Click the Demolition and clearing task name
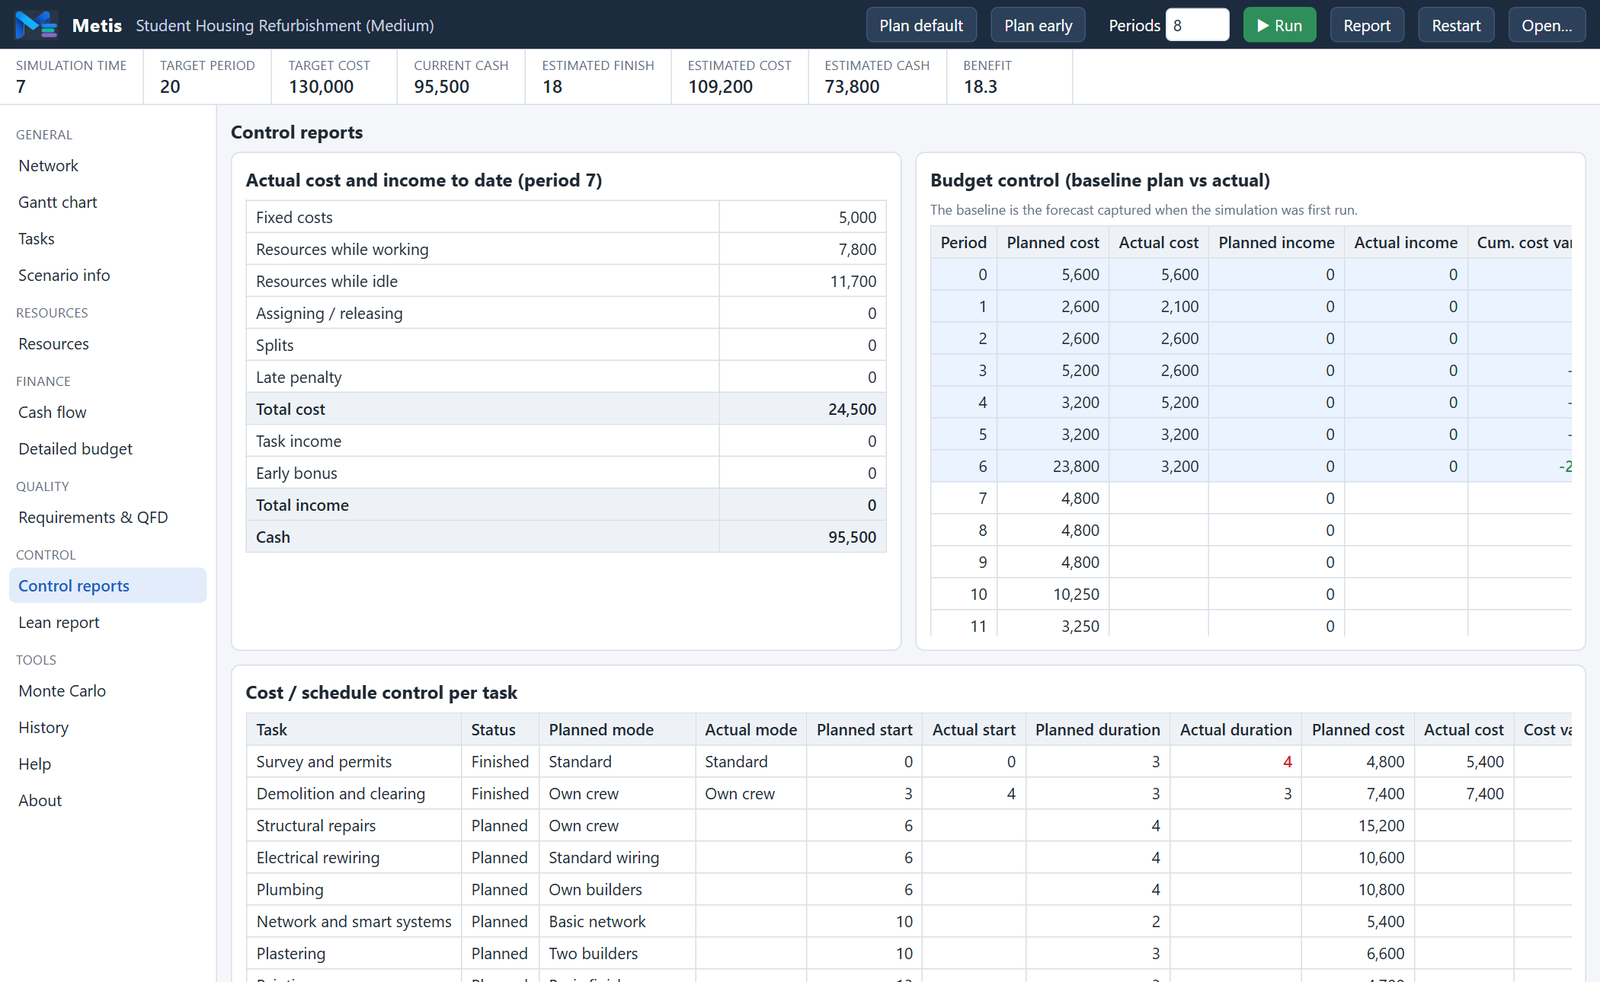Viewport: 1600px width, 982px height. point(341,793)
